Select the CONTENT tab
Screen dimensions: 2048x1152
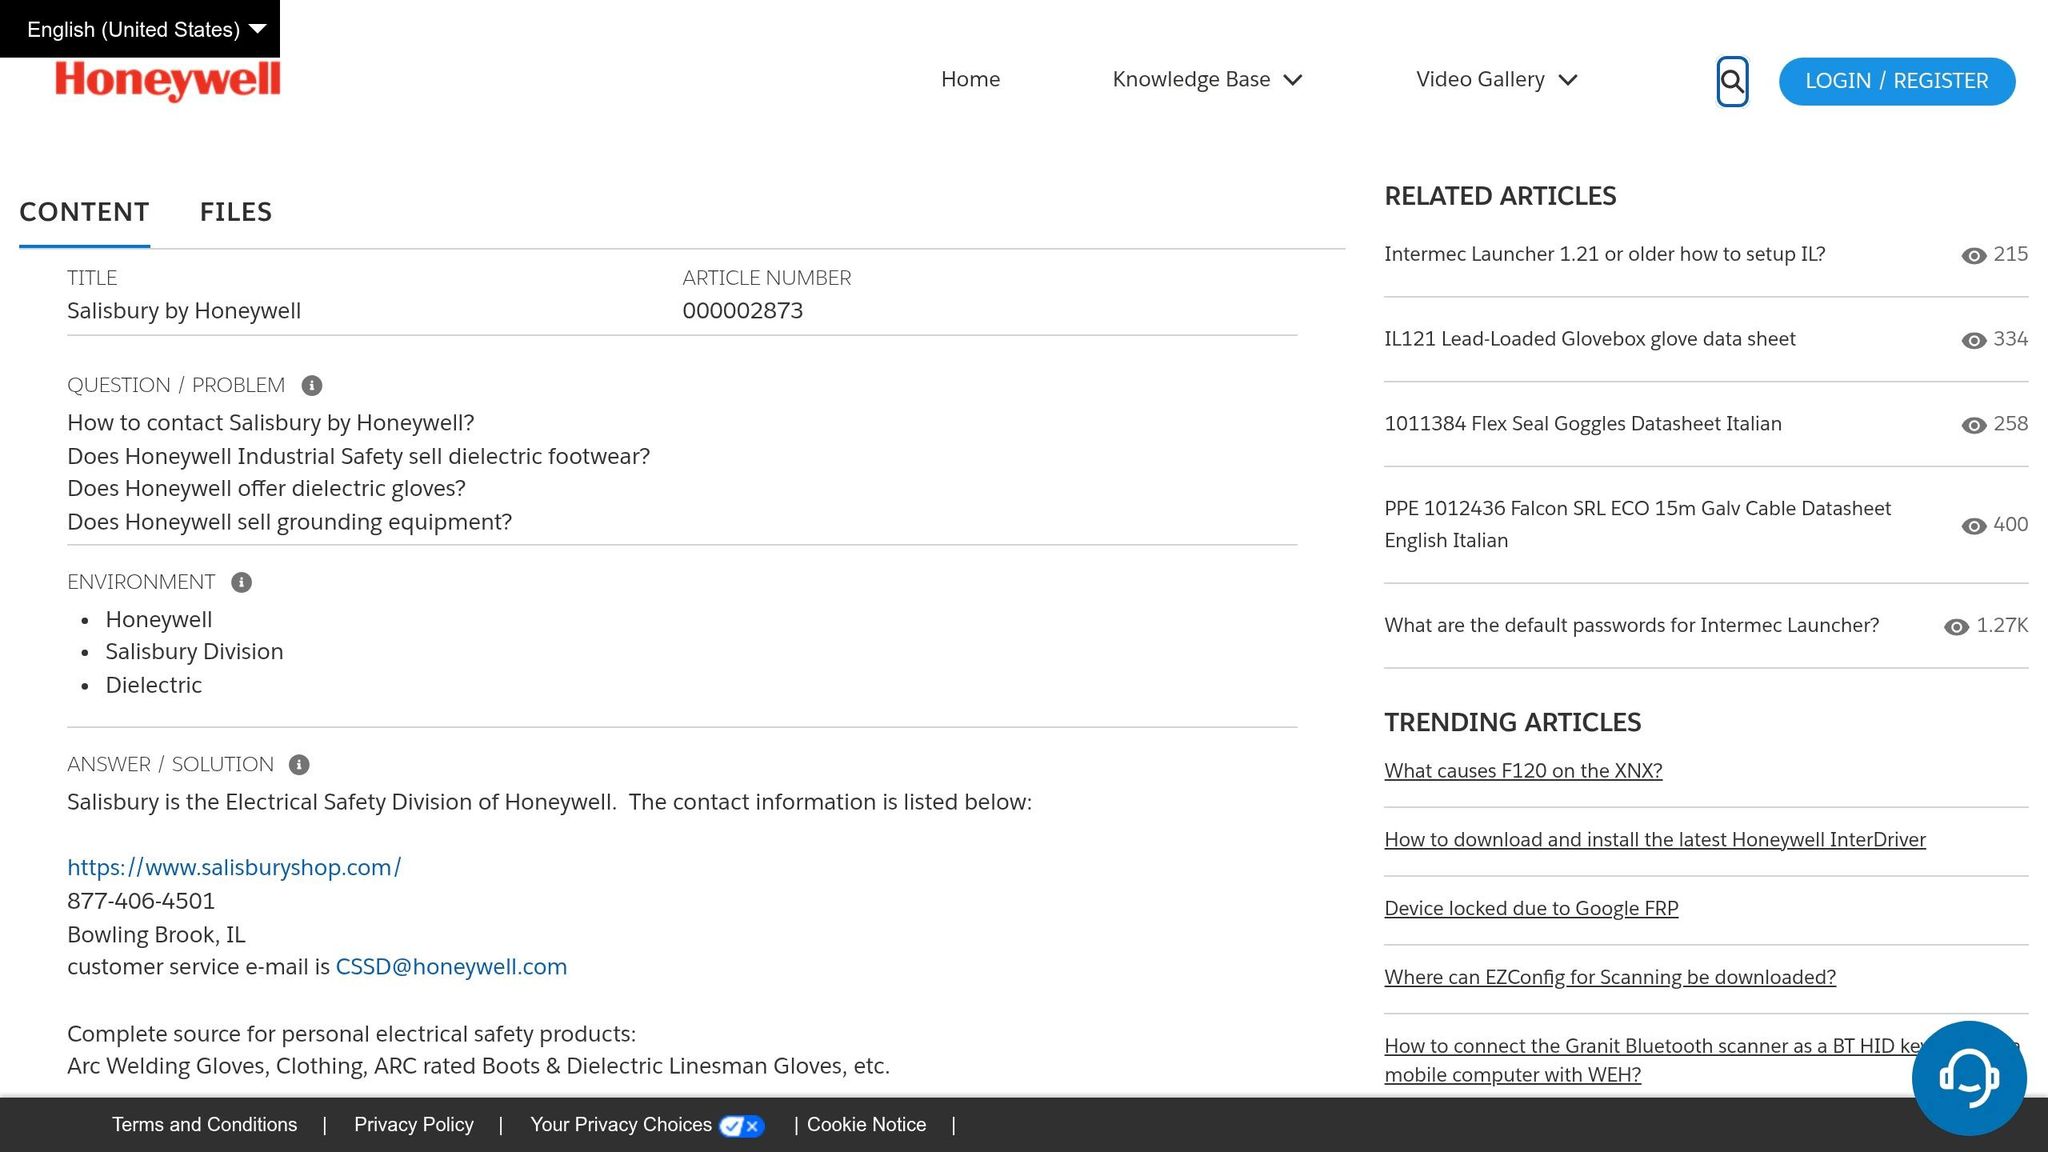point(84,212)
